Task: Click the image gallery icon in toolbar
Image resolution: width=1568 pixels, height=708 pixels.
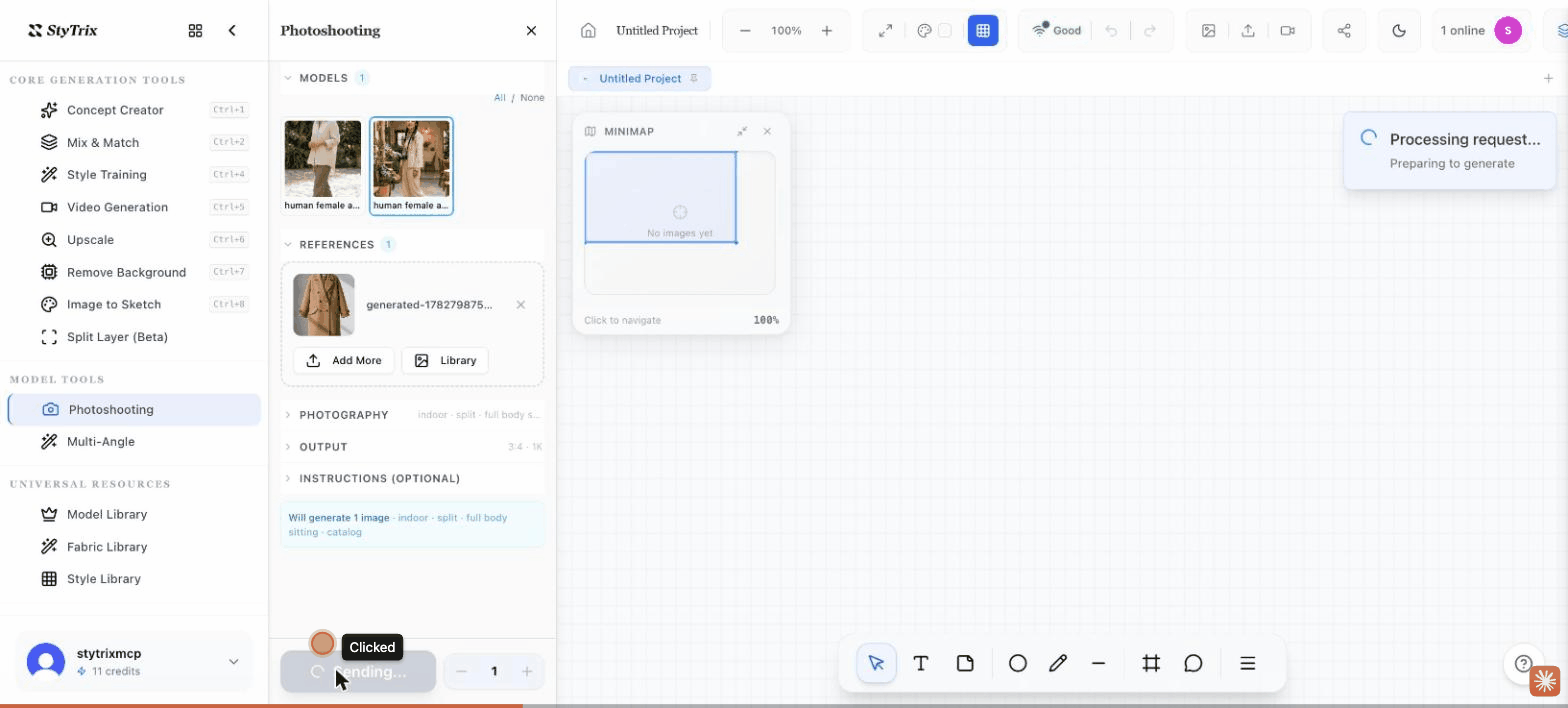Action: [x=1209, y=30]
